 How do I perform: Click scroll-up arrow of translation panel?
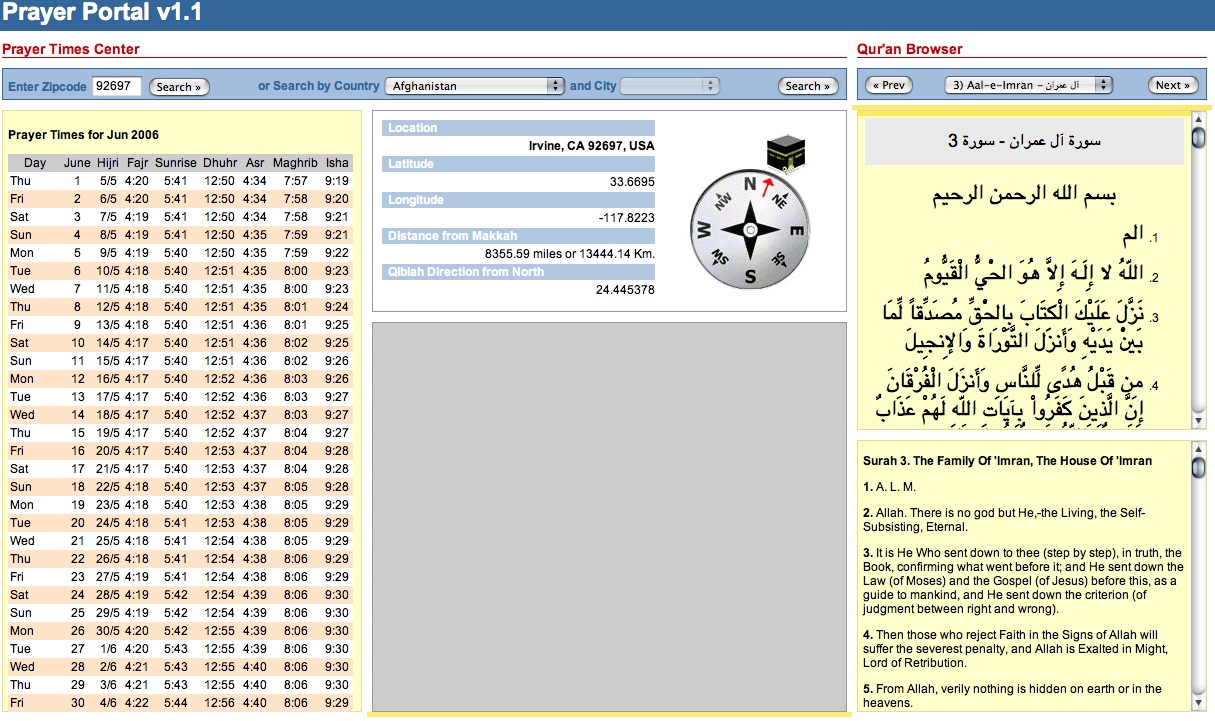tap(1198, 448)
